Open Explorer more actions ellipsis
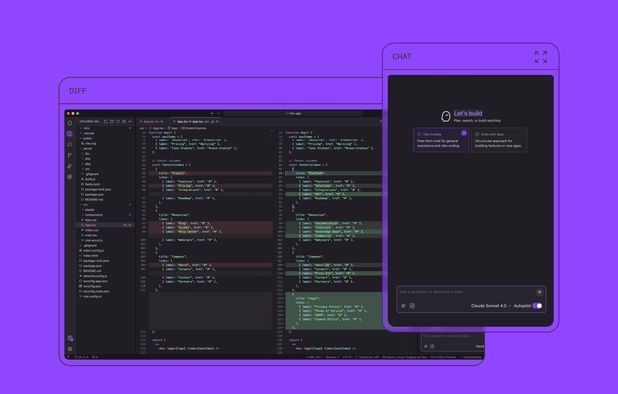This screenshot has width=618, height=394. (130, 122)
